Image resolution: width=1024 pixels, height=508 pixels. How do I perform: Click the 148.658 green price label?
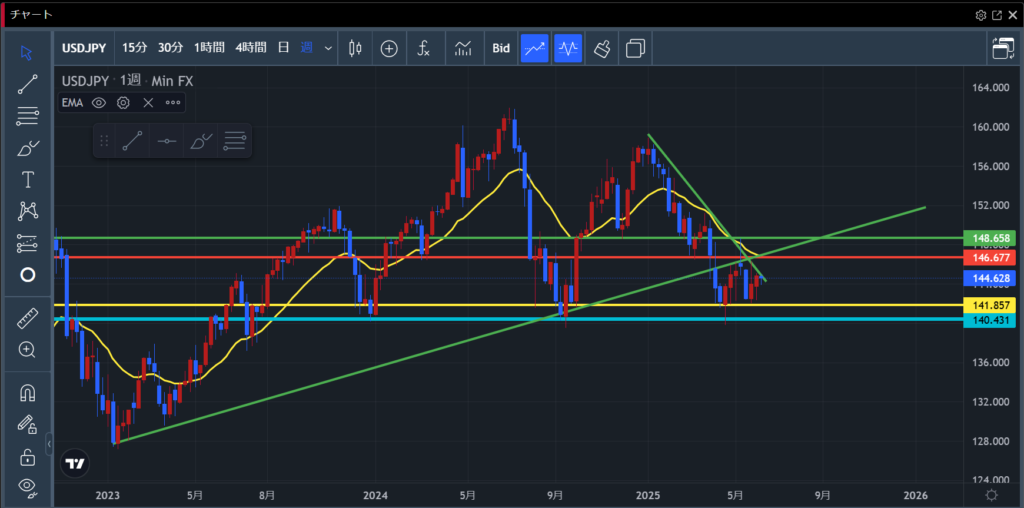click(x=991, y=238)
